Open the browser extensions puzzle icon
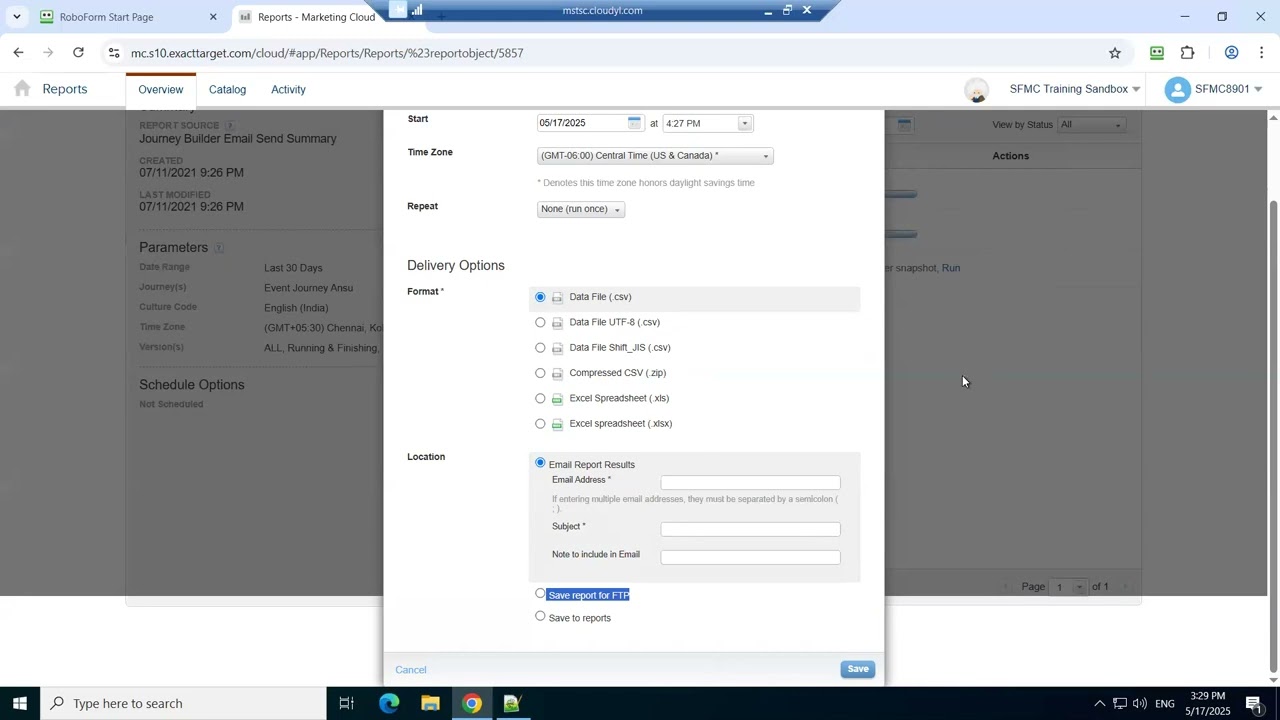The height and width of the screenshot is (720, 1280). pyautogui.click(x=1188, y=53)
